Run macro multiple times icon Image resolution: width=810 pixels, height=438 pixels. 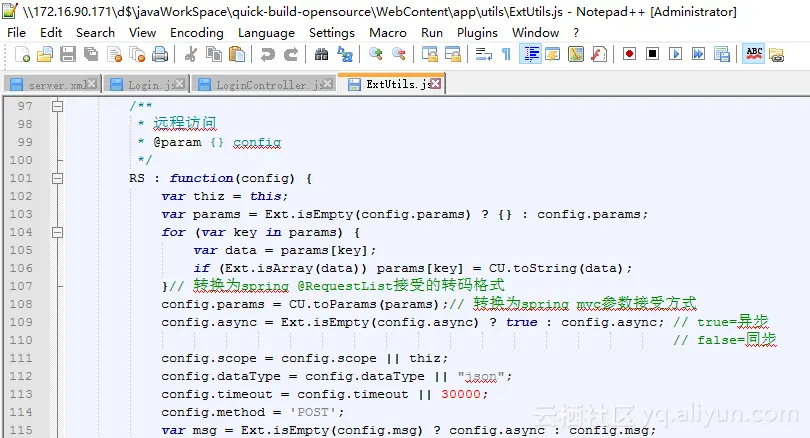point(698,54)
